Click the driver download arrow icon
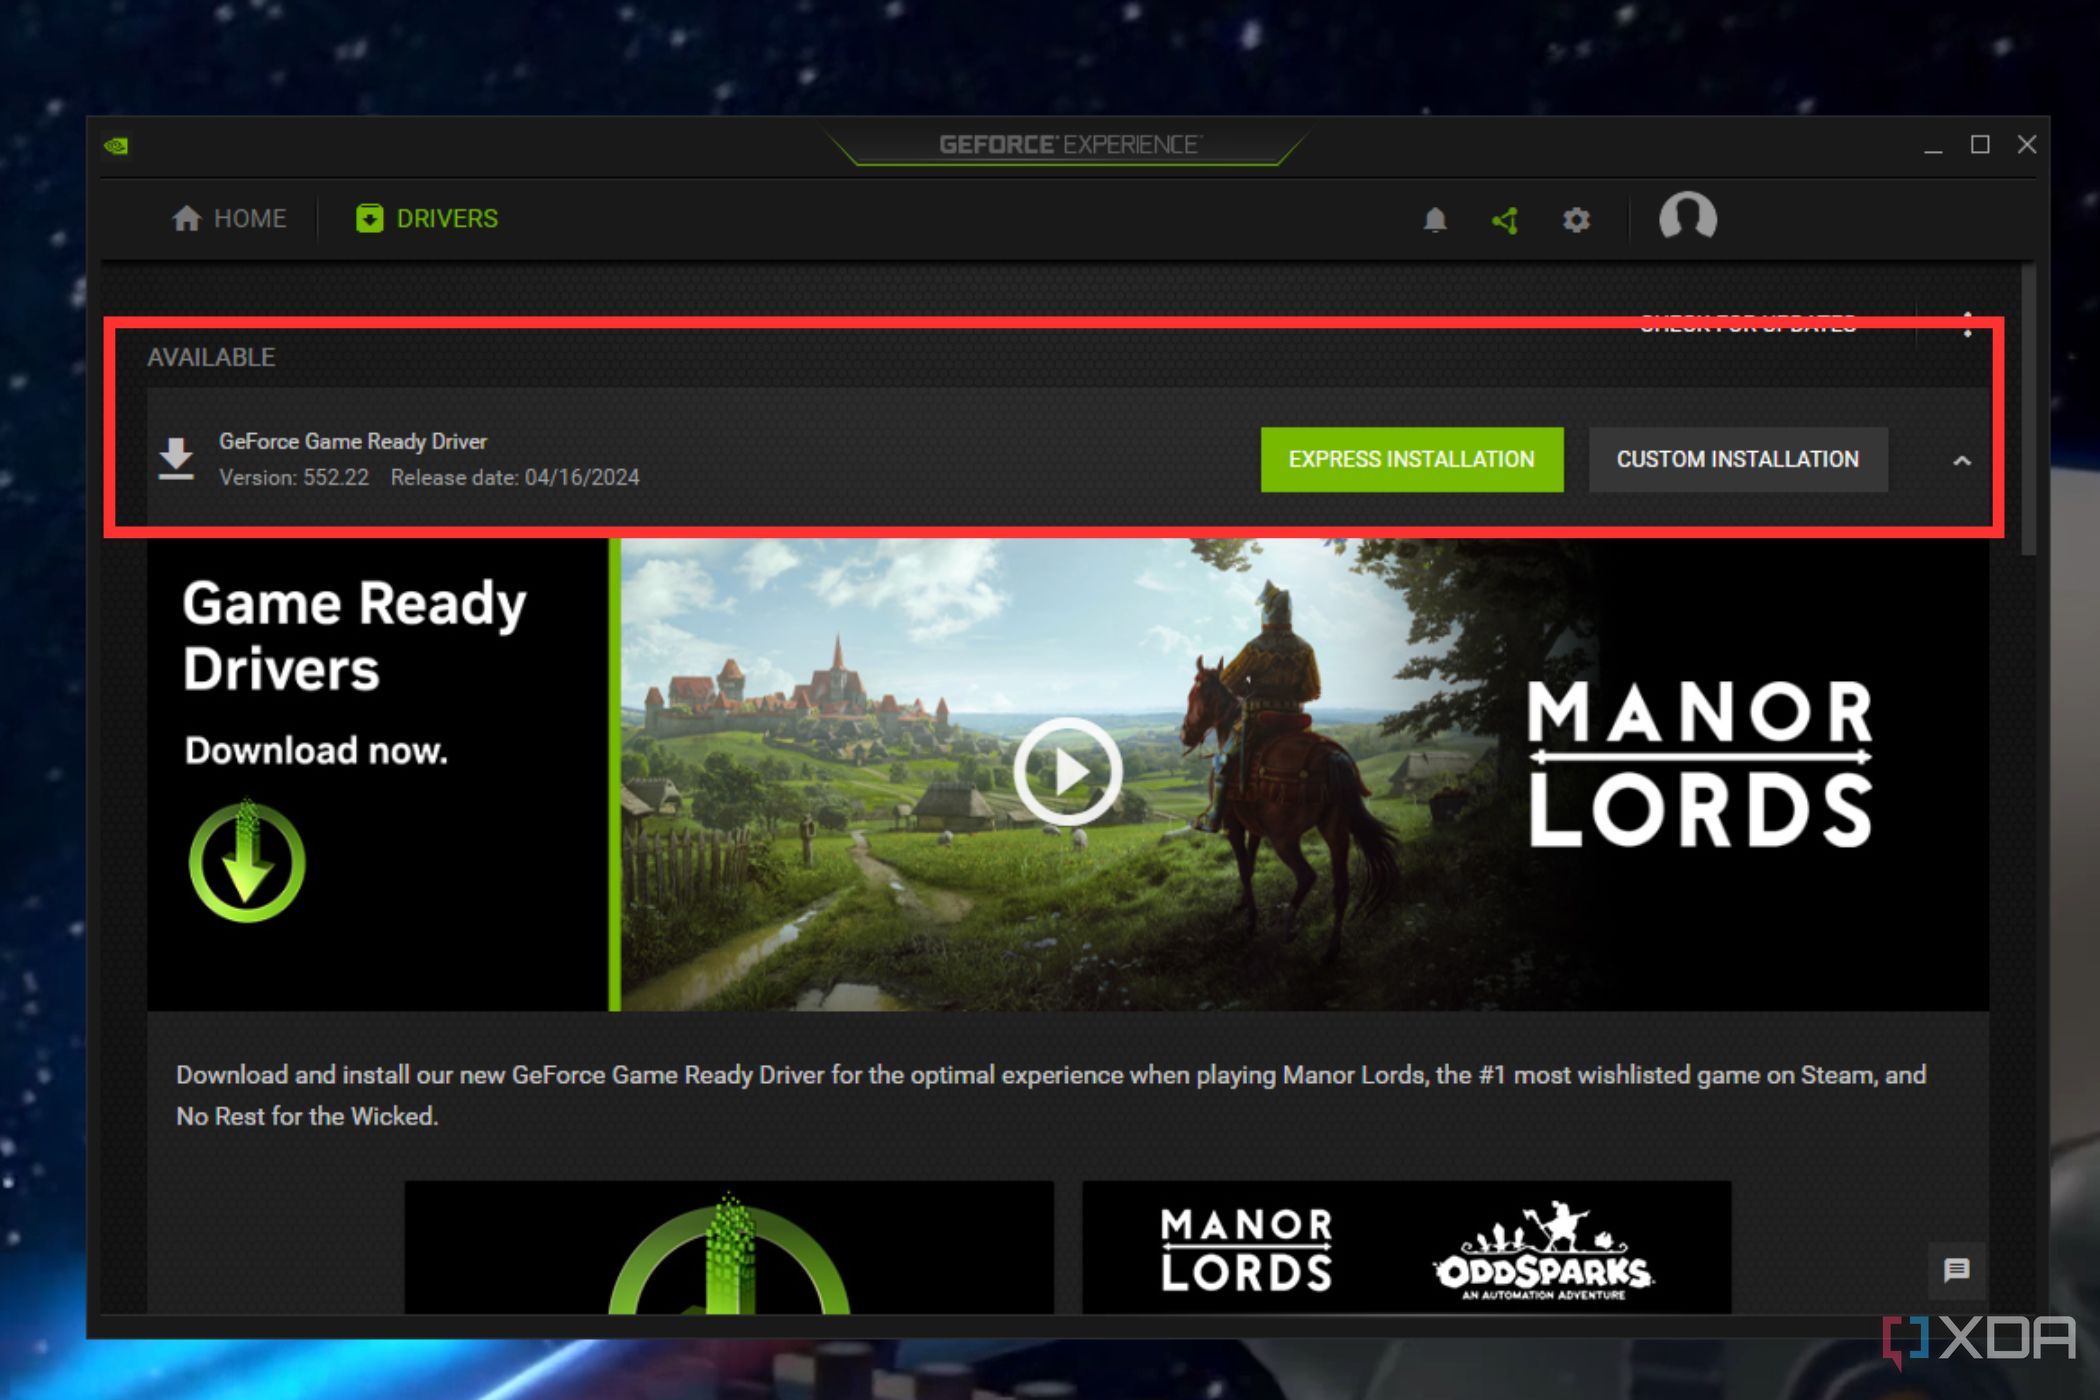The height and width of the screenshot is (1400, 2100). point(178,456)
